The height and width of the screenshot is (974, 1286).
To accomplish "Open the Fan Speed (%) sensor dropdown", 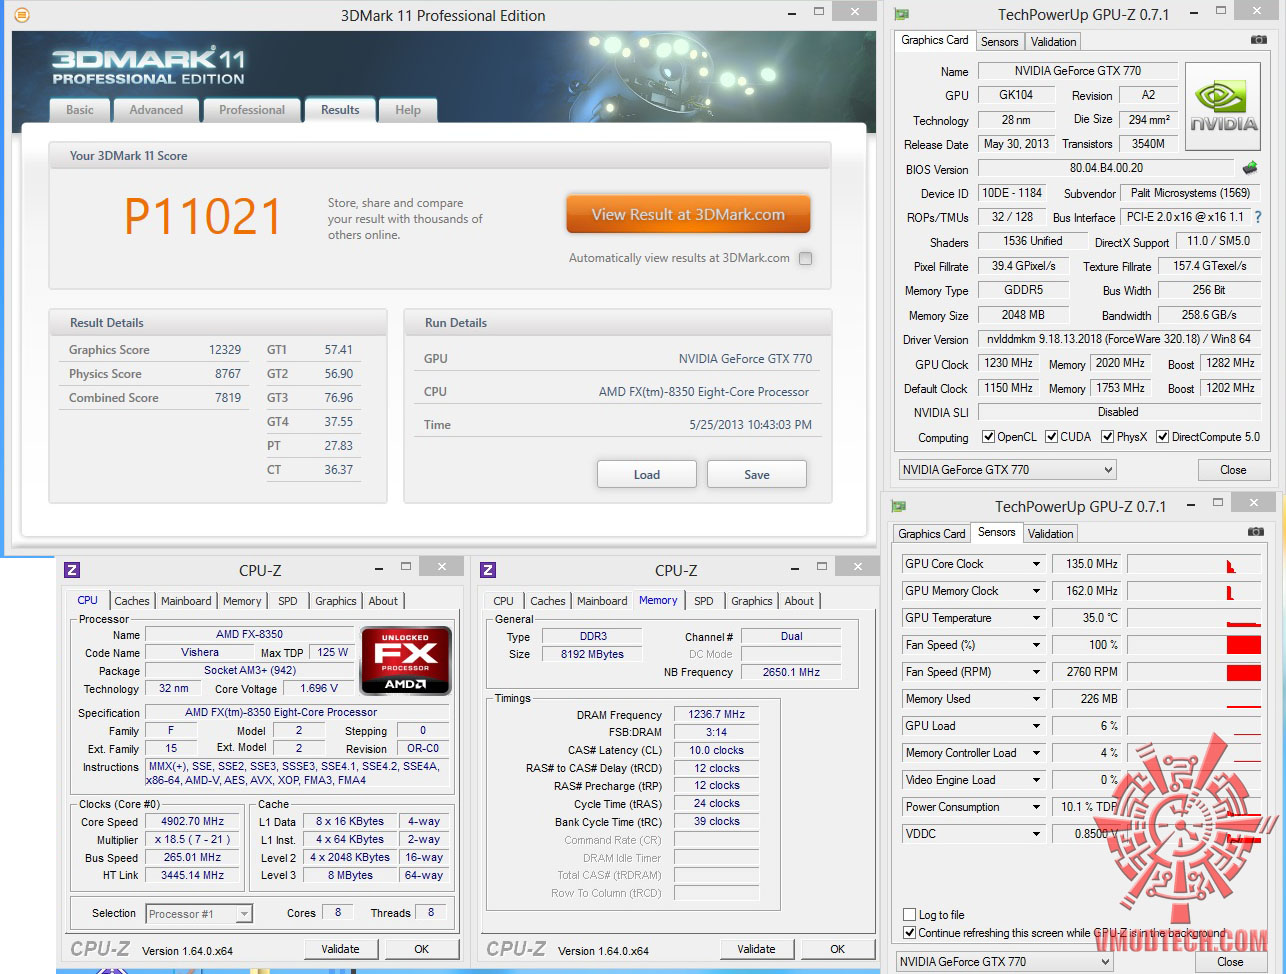I will click(x=1037, y=645).
